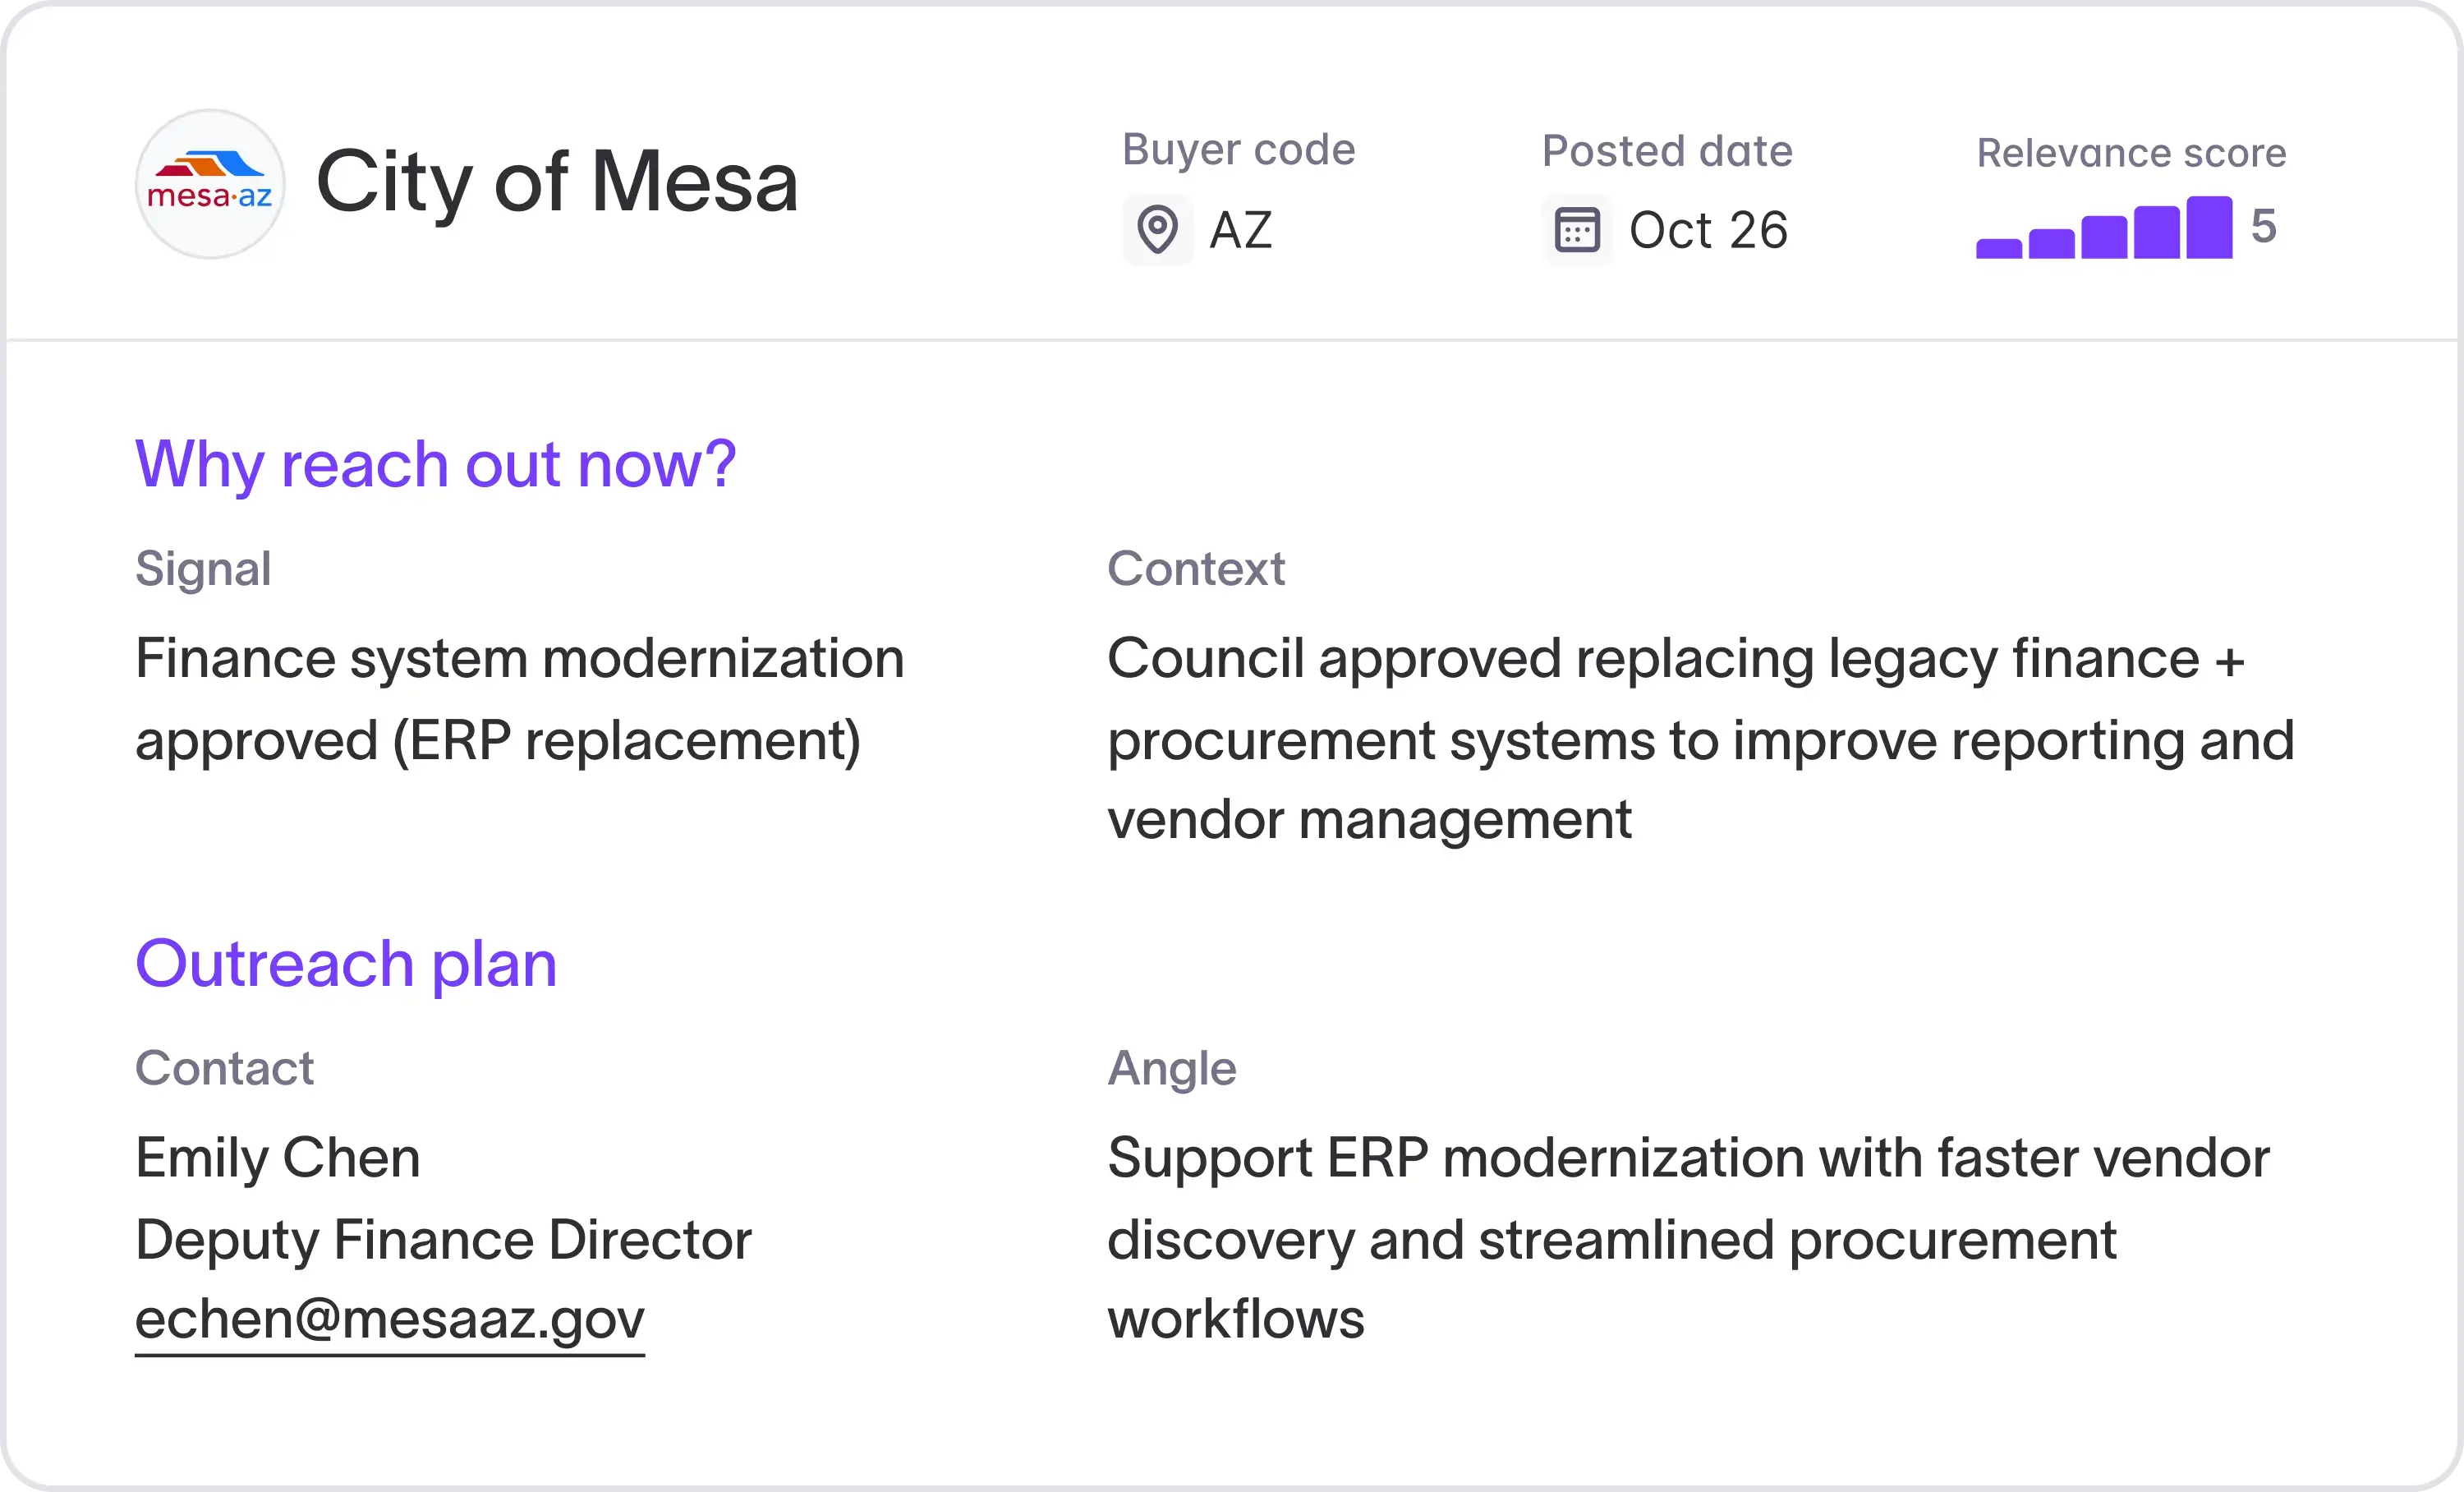The width and height of the screenshot is (2464, 1492).
Task: Click the Why reach out now? heading
Action: click(436, 465)
